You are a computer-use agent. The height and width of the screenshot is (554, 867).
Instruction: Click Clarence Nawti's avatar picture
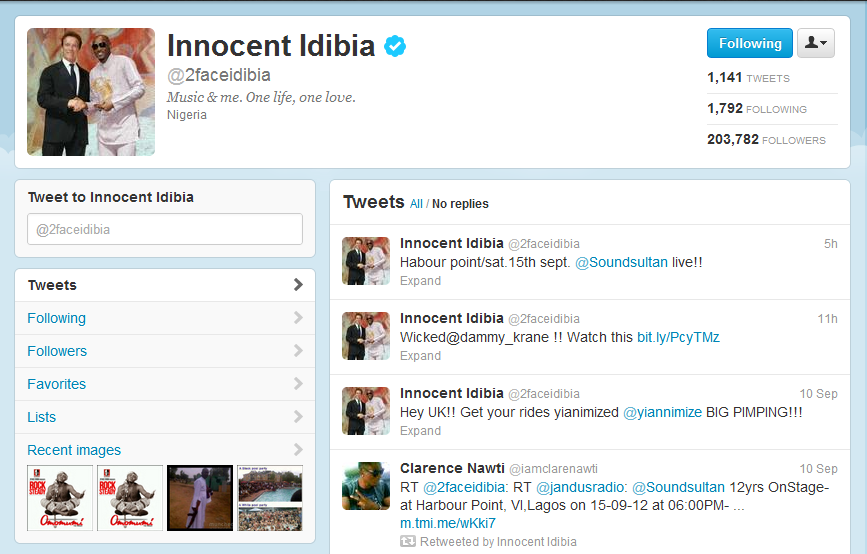tap(365, 485)
